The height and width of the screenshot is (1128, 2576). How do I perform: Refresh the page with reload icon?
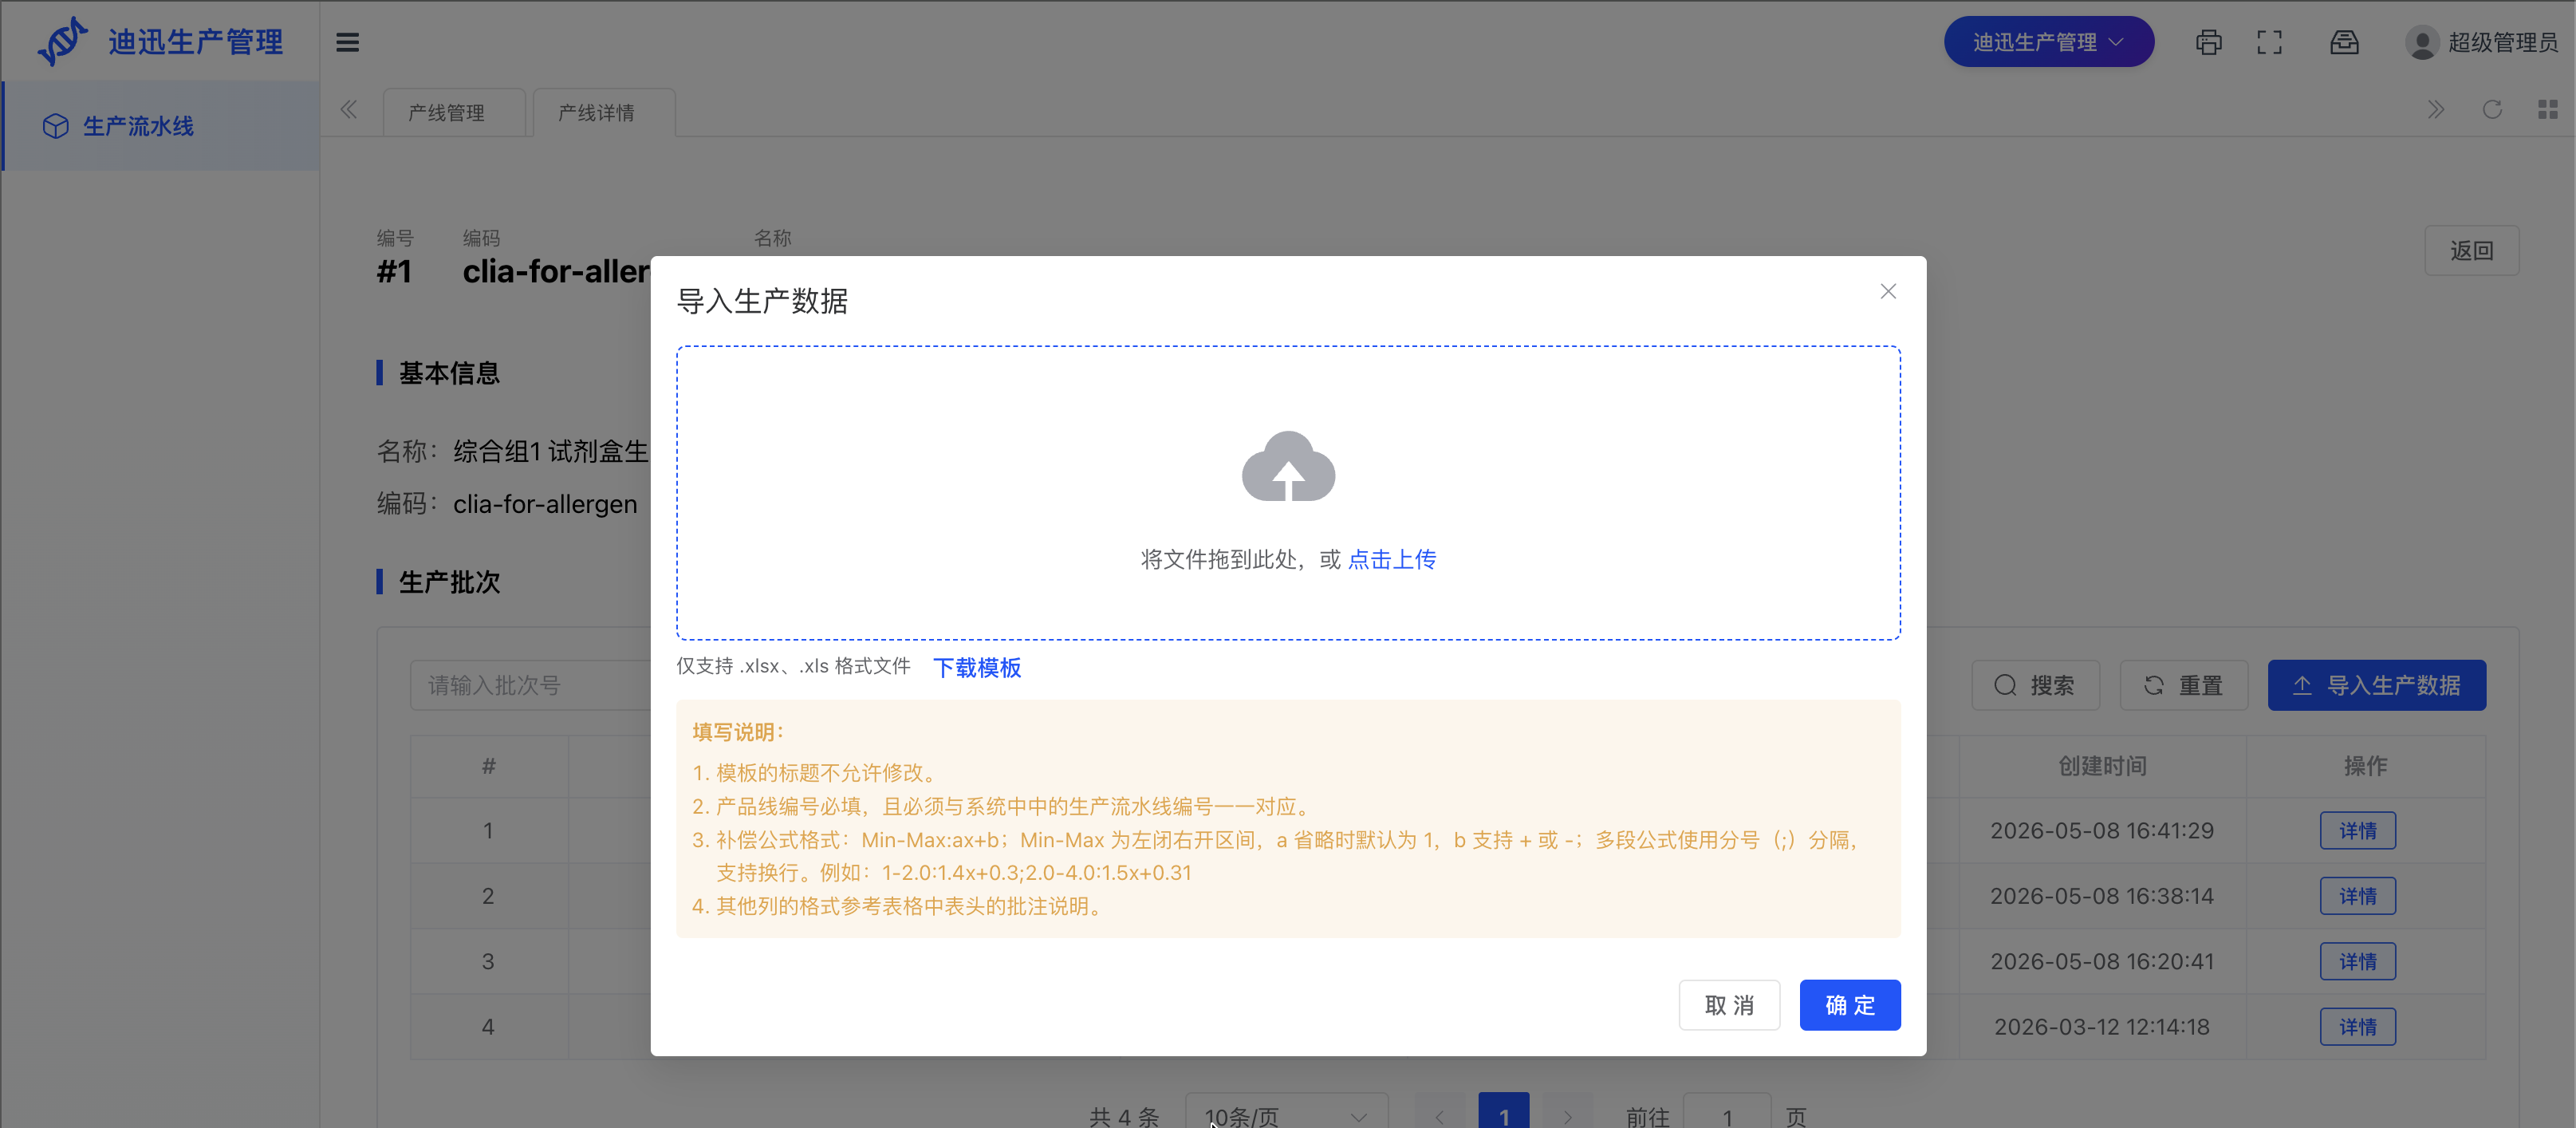(x=2491, y=109)
